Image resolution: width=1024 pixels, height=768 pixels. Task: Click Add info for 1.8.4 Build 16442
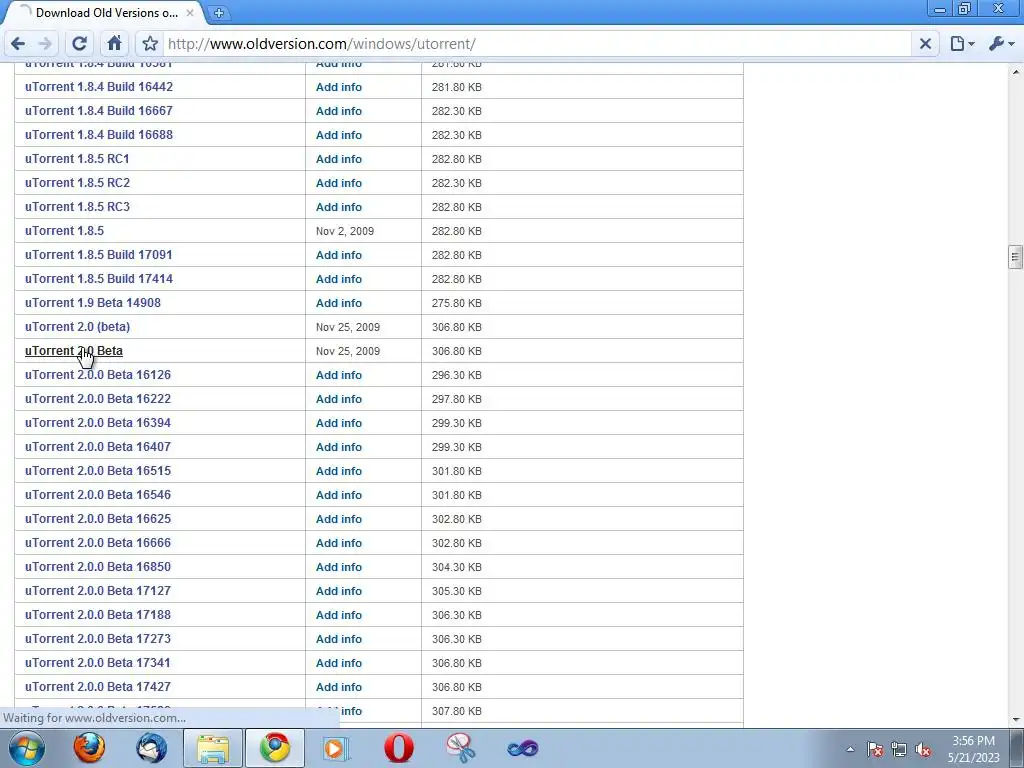tap(339, 87)
